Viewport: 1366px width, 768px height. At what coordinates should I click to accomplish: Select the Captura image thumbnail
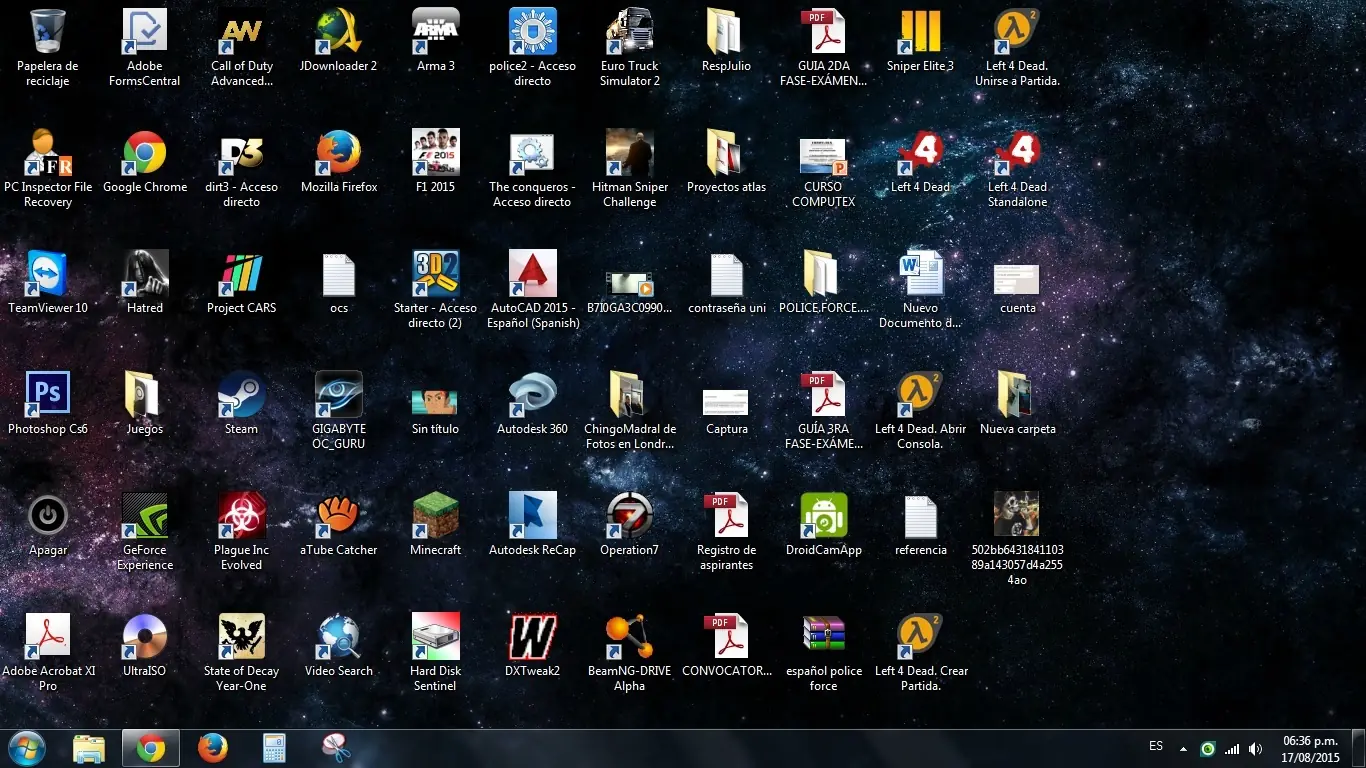(727, 403)
